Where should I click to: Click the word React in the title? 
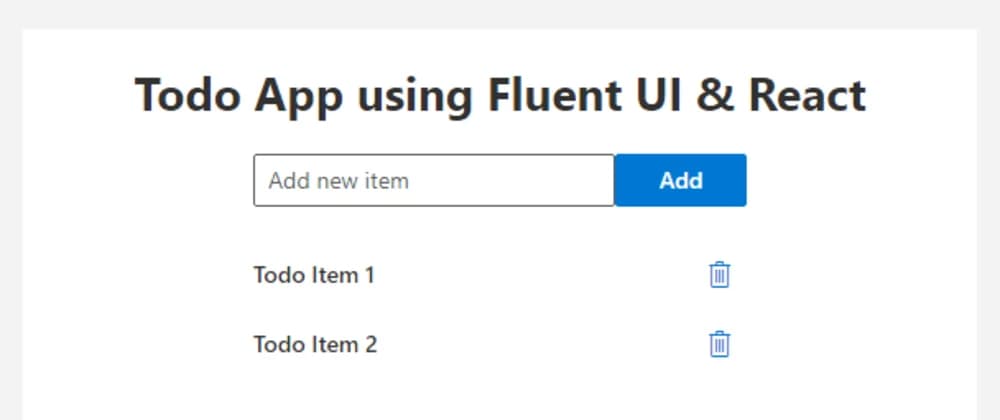coord(807,96)
